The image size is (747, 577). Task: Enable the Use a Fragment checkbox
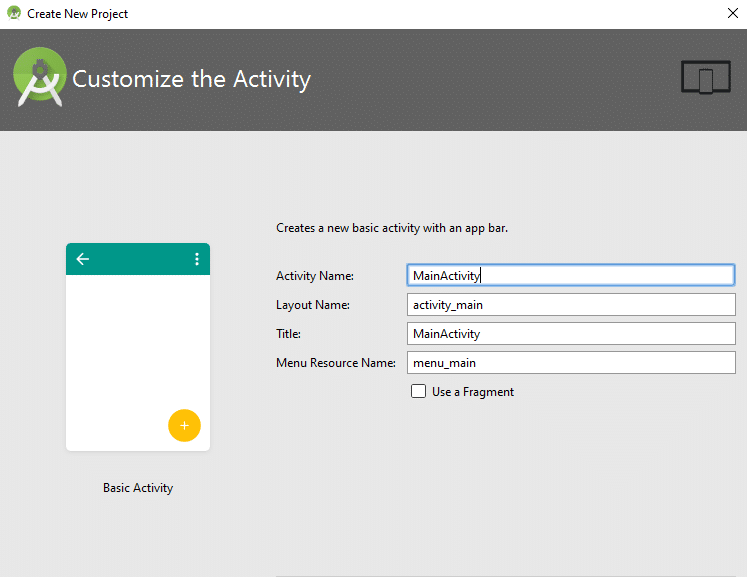point(418,392)
